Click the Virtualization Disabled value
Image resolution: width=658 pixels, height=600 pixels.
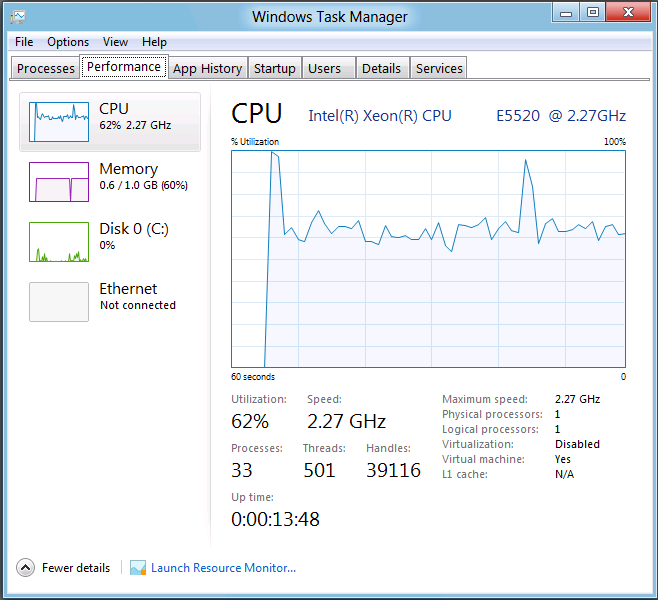(x=577, y=444)
